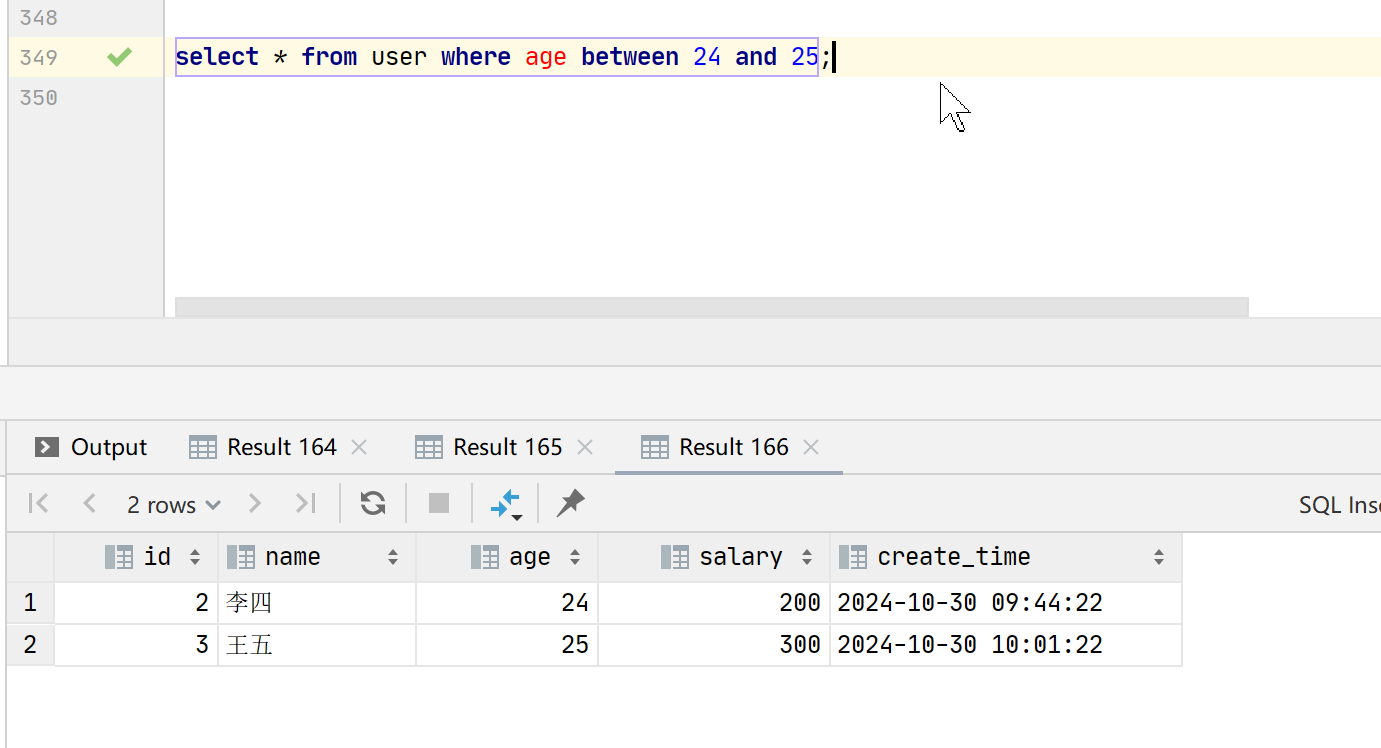The height and width of the screenshot is (748, 1381).
Task: Sort by the id column arrows
Action: [195, 558]
